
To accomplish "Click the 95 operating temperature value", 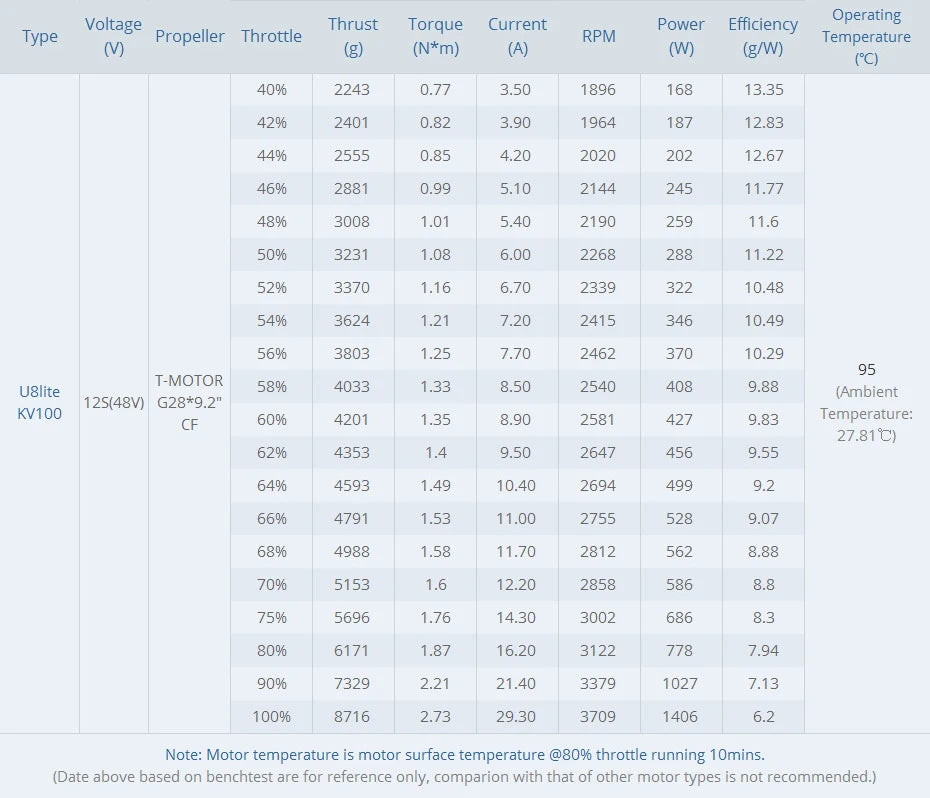I will [x=866, y=369].
